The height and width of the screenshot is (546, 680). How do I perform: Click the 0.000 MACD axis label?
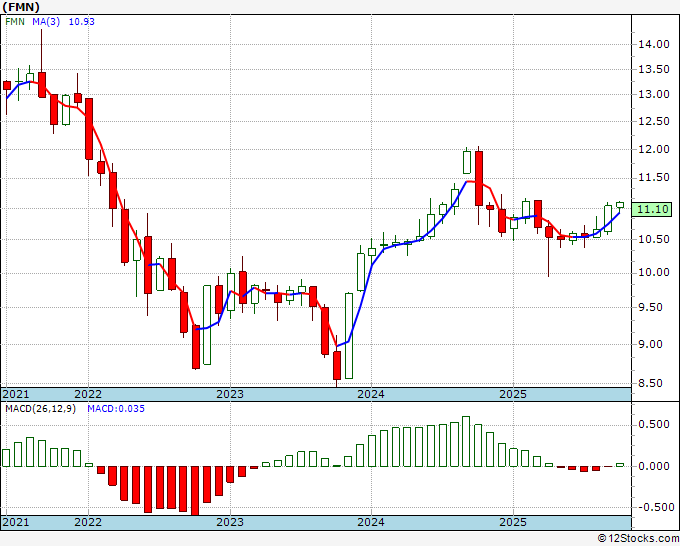click(x=654, y=466)
